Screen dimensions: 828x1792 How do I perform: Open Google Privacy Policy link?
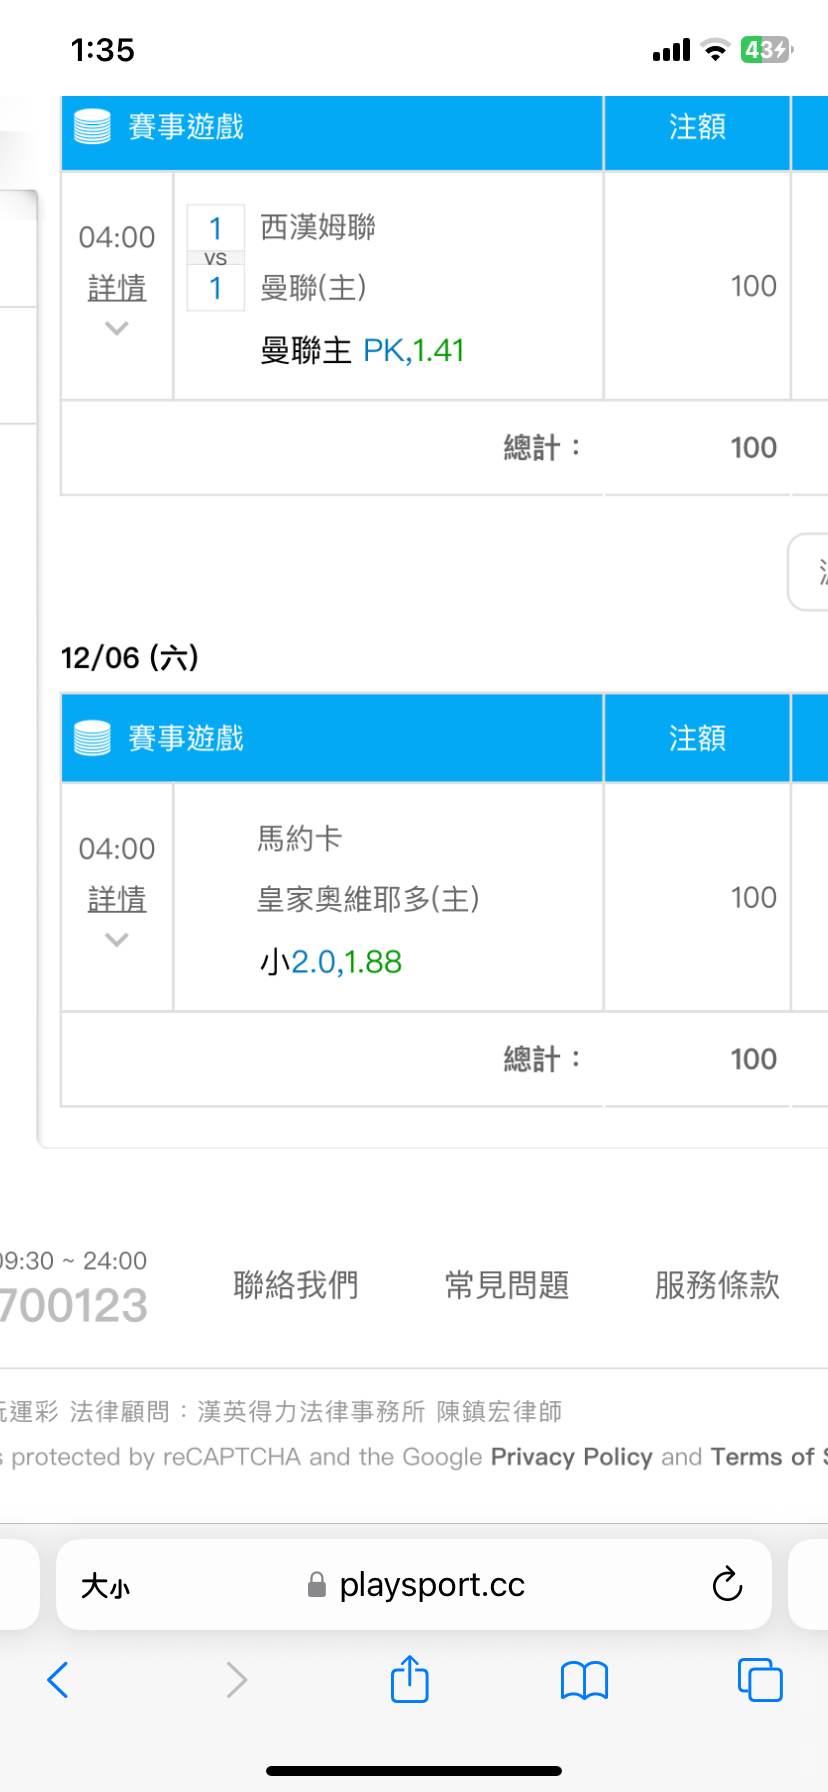pos(571,1457)
